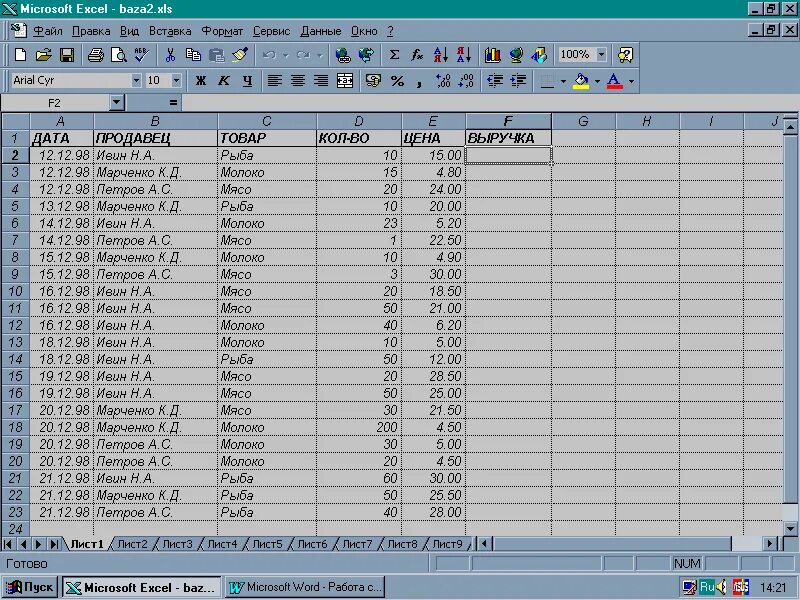800x600 pixels.
Task: Apply the yellow fill color bucket
Action: [581, 81]
